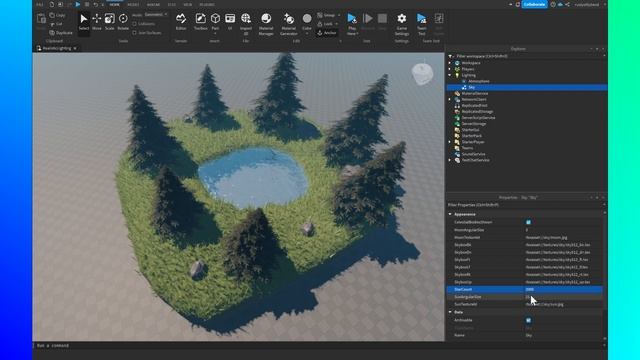Screen dimensions: 640x360
Task: Toggle the Join Surfaces checkbox
Action: tap(134, 33)
